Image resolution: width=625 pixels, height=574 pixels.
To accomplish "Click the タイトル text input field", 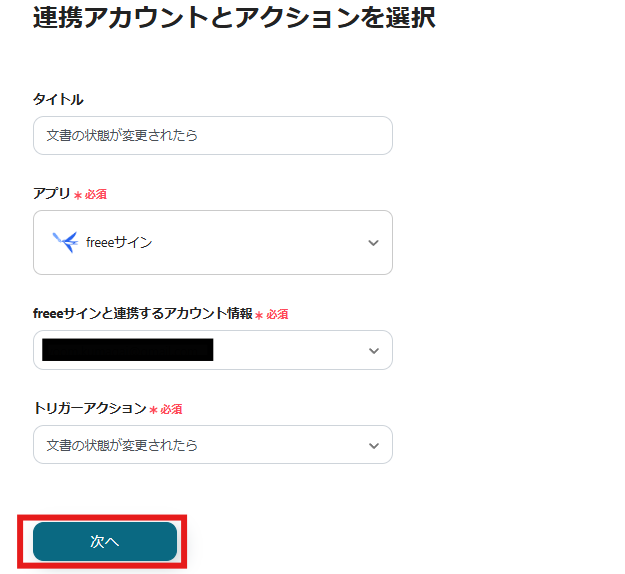I will coord(212,135).
